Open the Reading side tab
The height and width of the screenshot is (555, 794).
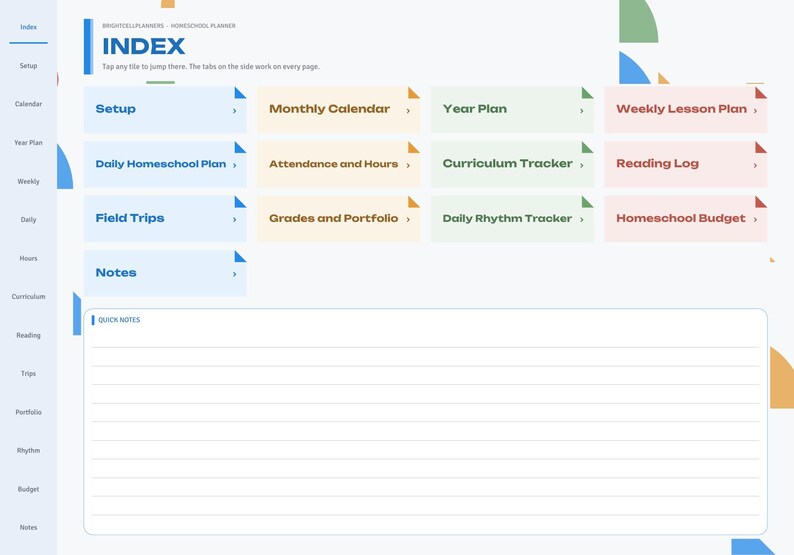(28, 335)
